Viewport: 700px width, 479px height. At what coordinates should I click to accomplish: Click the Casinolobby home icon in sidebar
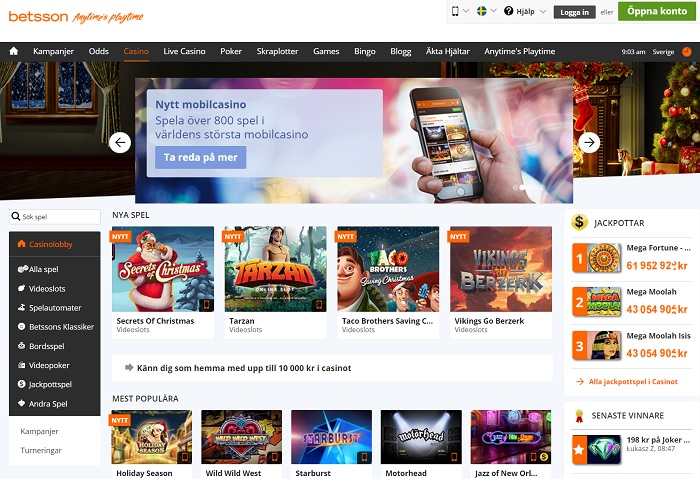(21, 244)
